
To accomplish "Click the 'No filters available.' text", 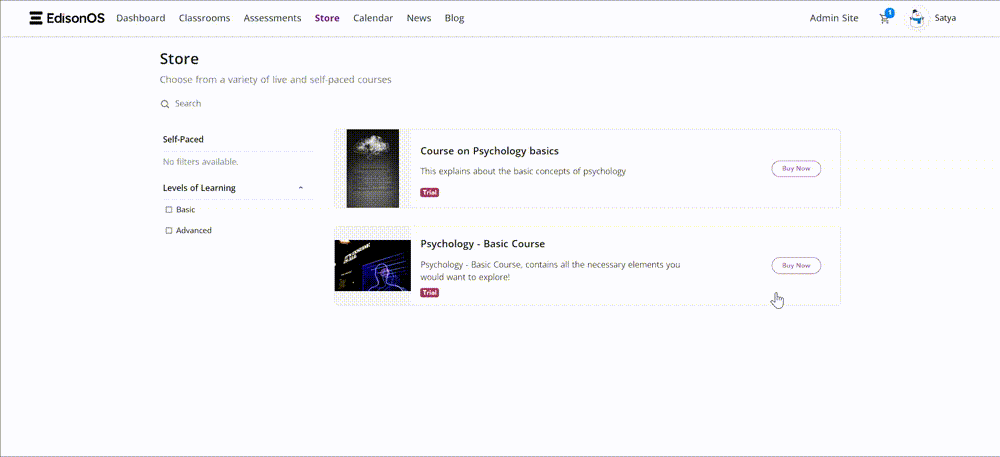I will pyautogui.click(x=200, y=162).
